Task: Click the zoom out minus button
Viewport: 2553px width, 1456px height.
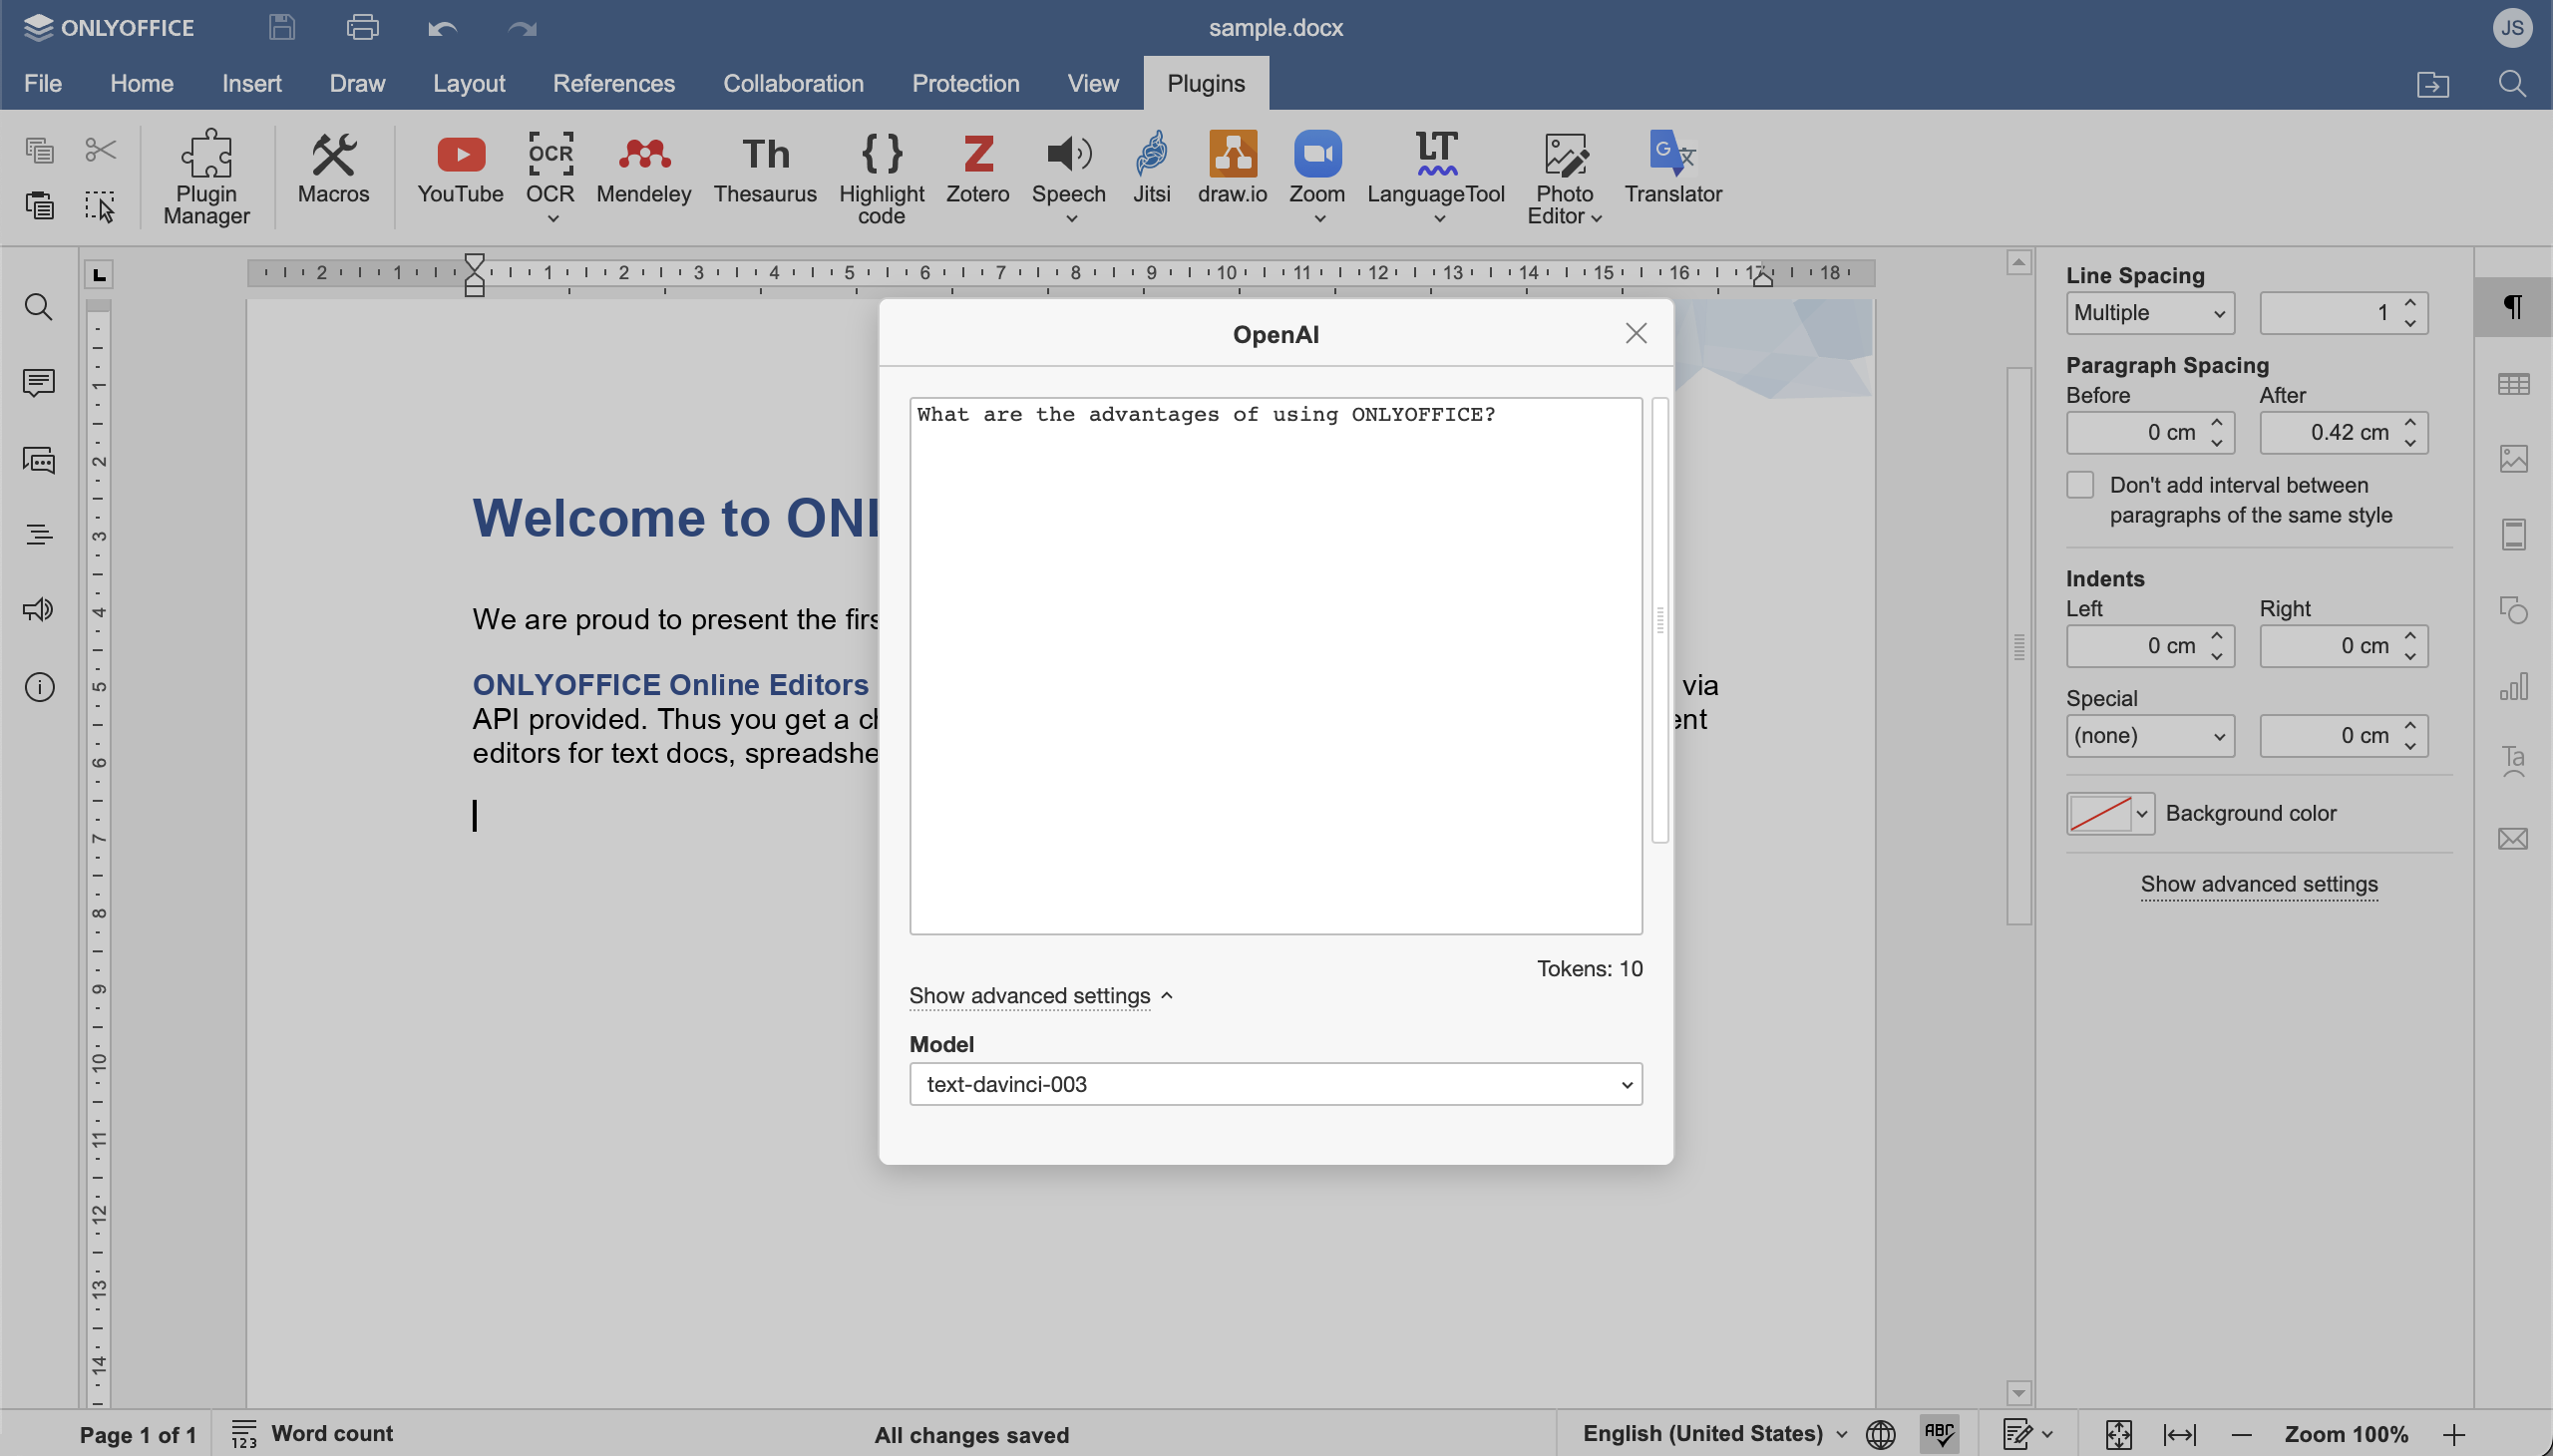Action: 2241,1434
